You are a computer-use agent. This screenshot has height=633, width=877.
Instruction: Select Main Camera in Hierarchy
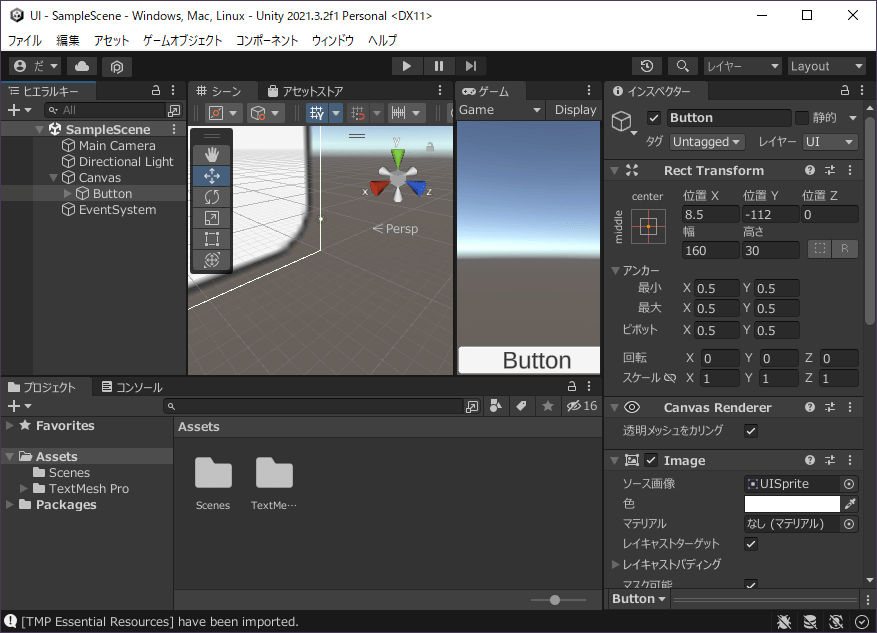point(117,146)
